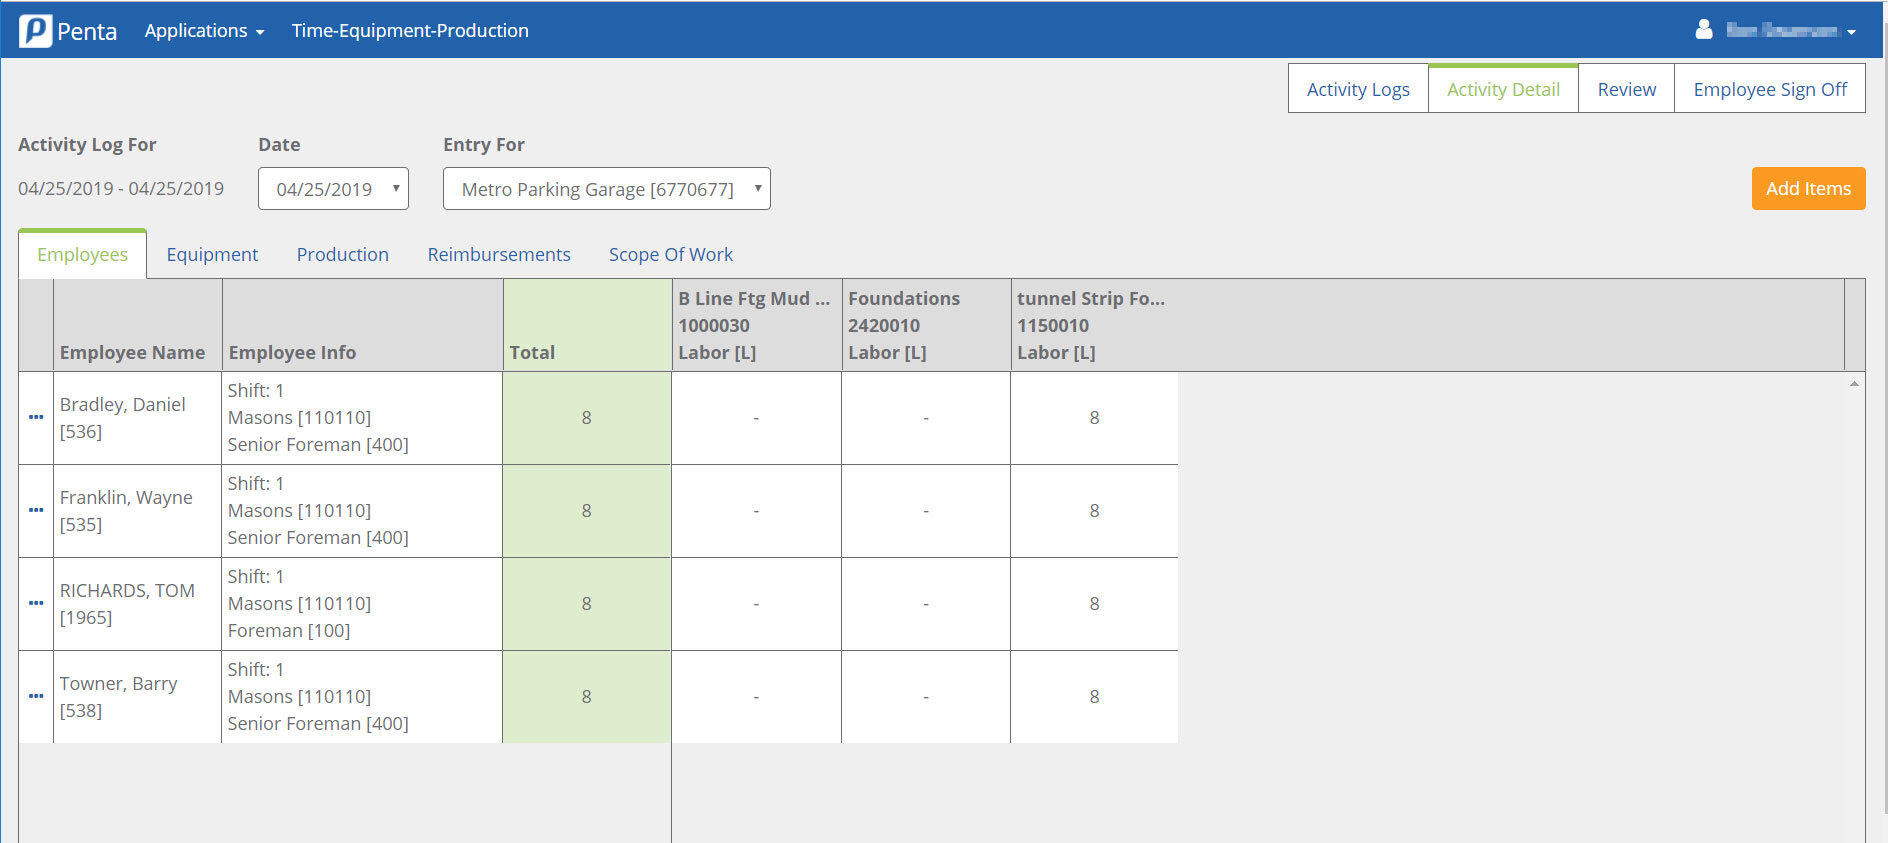The width and height of the screenshot is (1888, 843).
Task: Edit Bradley's tunnel Strip hours cell
Action: coord(1094,418)
